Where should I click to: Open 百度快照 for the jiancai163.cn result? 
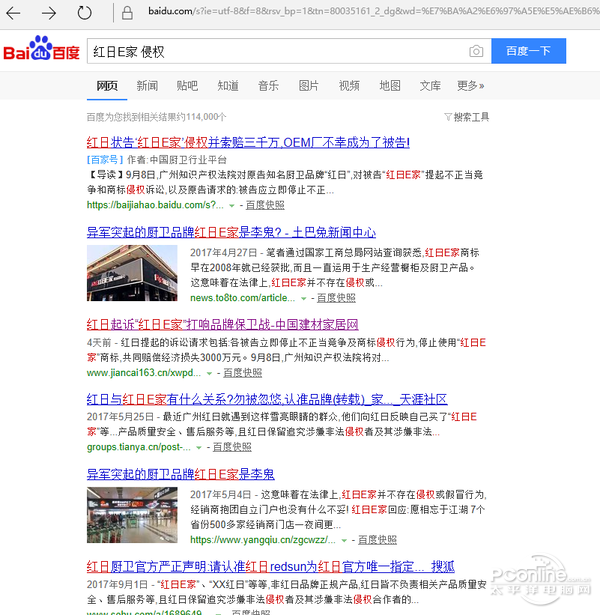[x=242, y=373]
